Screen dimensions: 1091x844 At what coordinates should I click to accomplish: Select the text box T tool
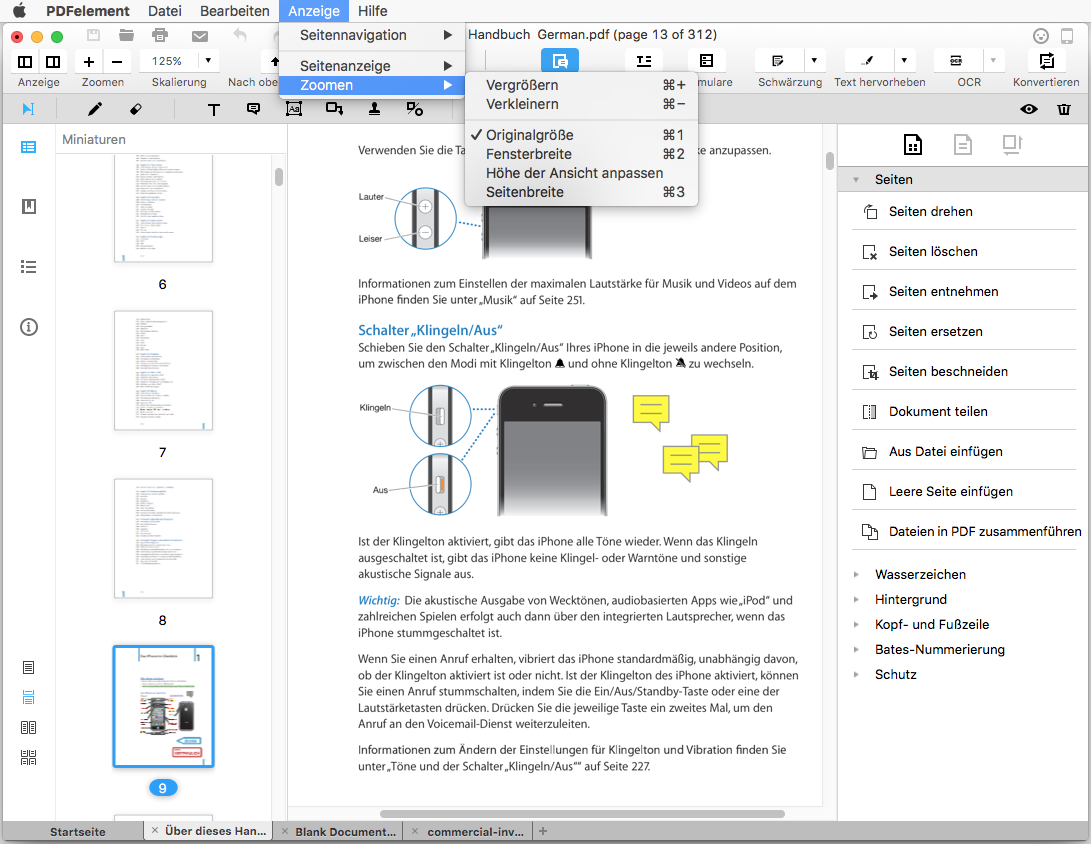tap(214, 109)
